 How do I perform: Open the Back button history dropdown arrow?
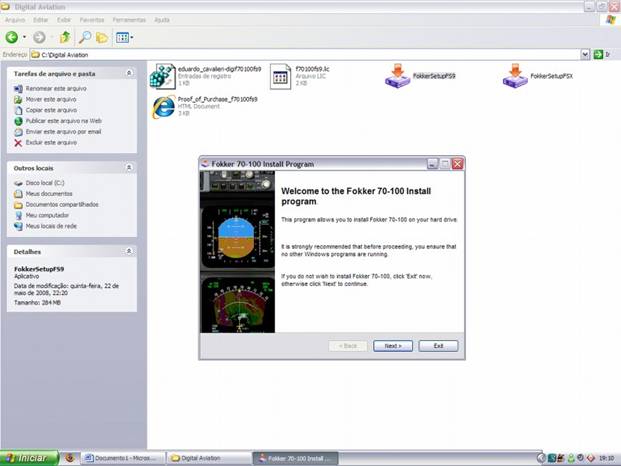24,37
